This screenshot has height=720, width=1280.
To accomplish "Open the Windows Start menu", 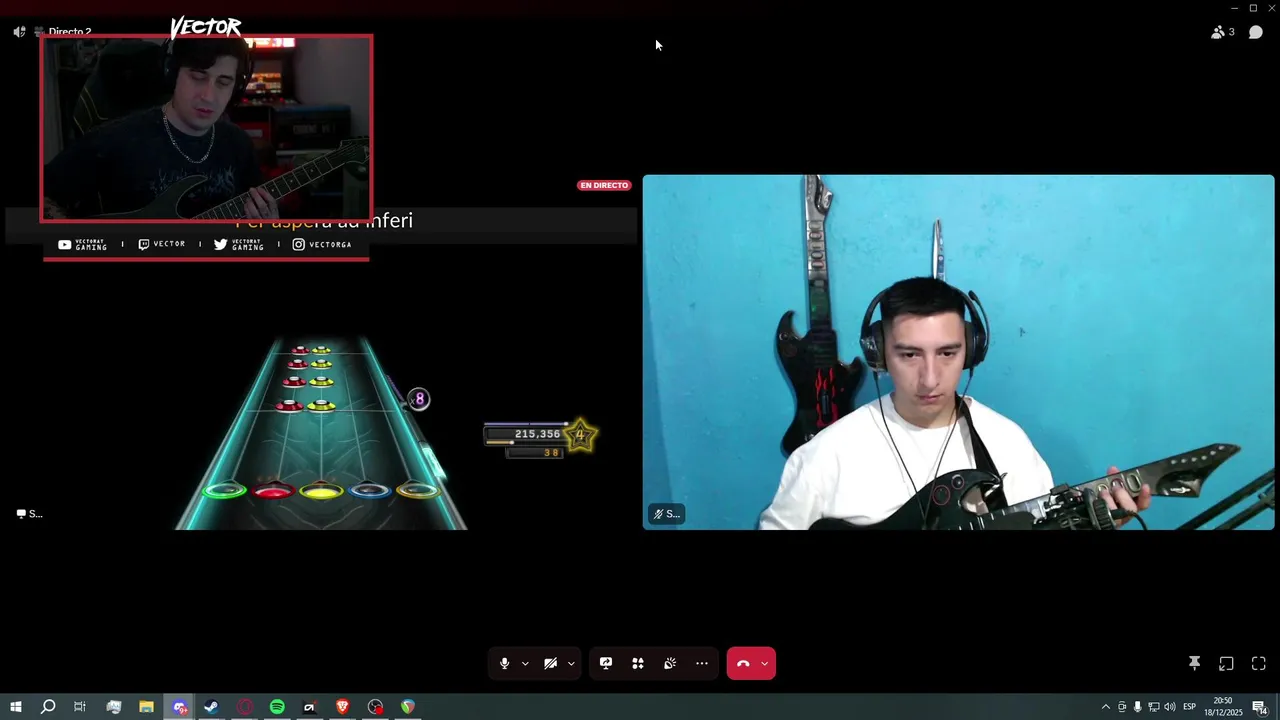I will pyautogui.click(x=15, y=707).
